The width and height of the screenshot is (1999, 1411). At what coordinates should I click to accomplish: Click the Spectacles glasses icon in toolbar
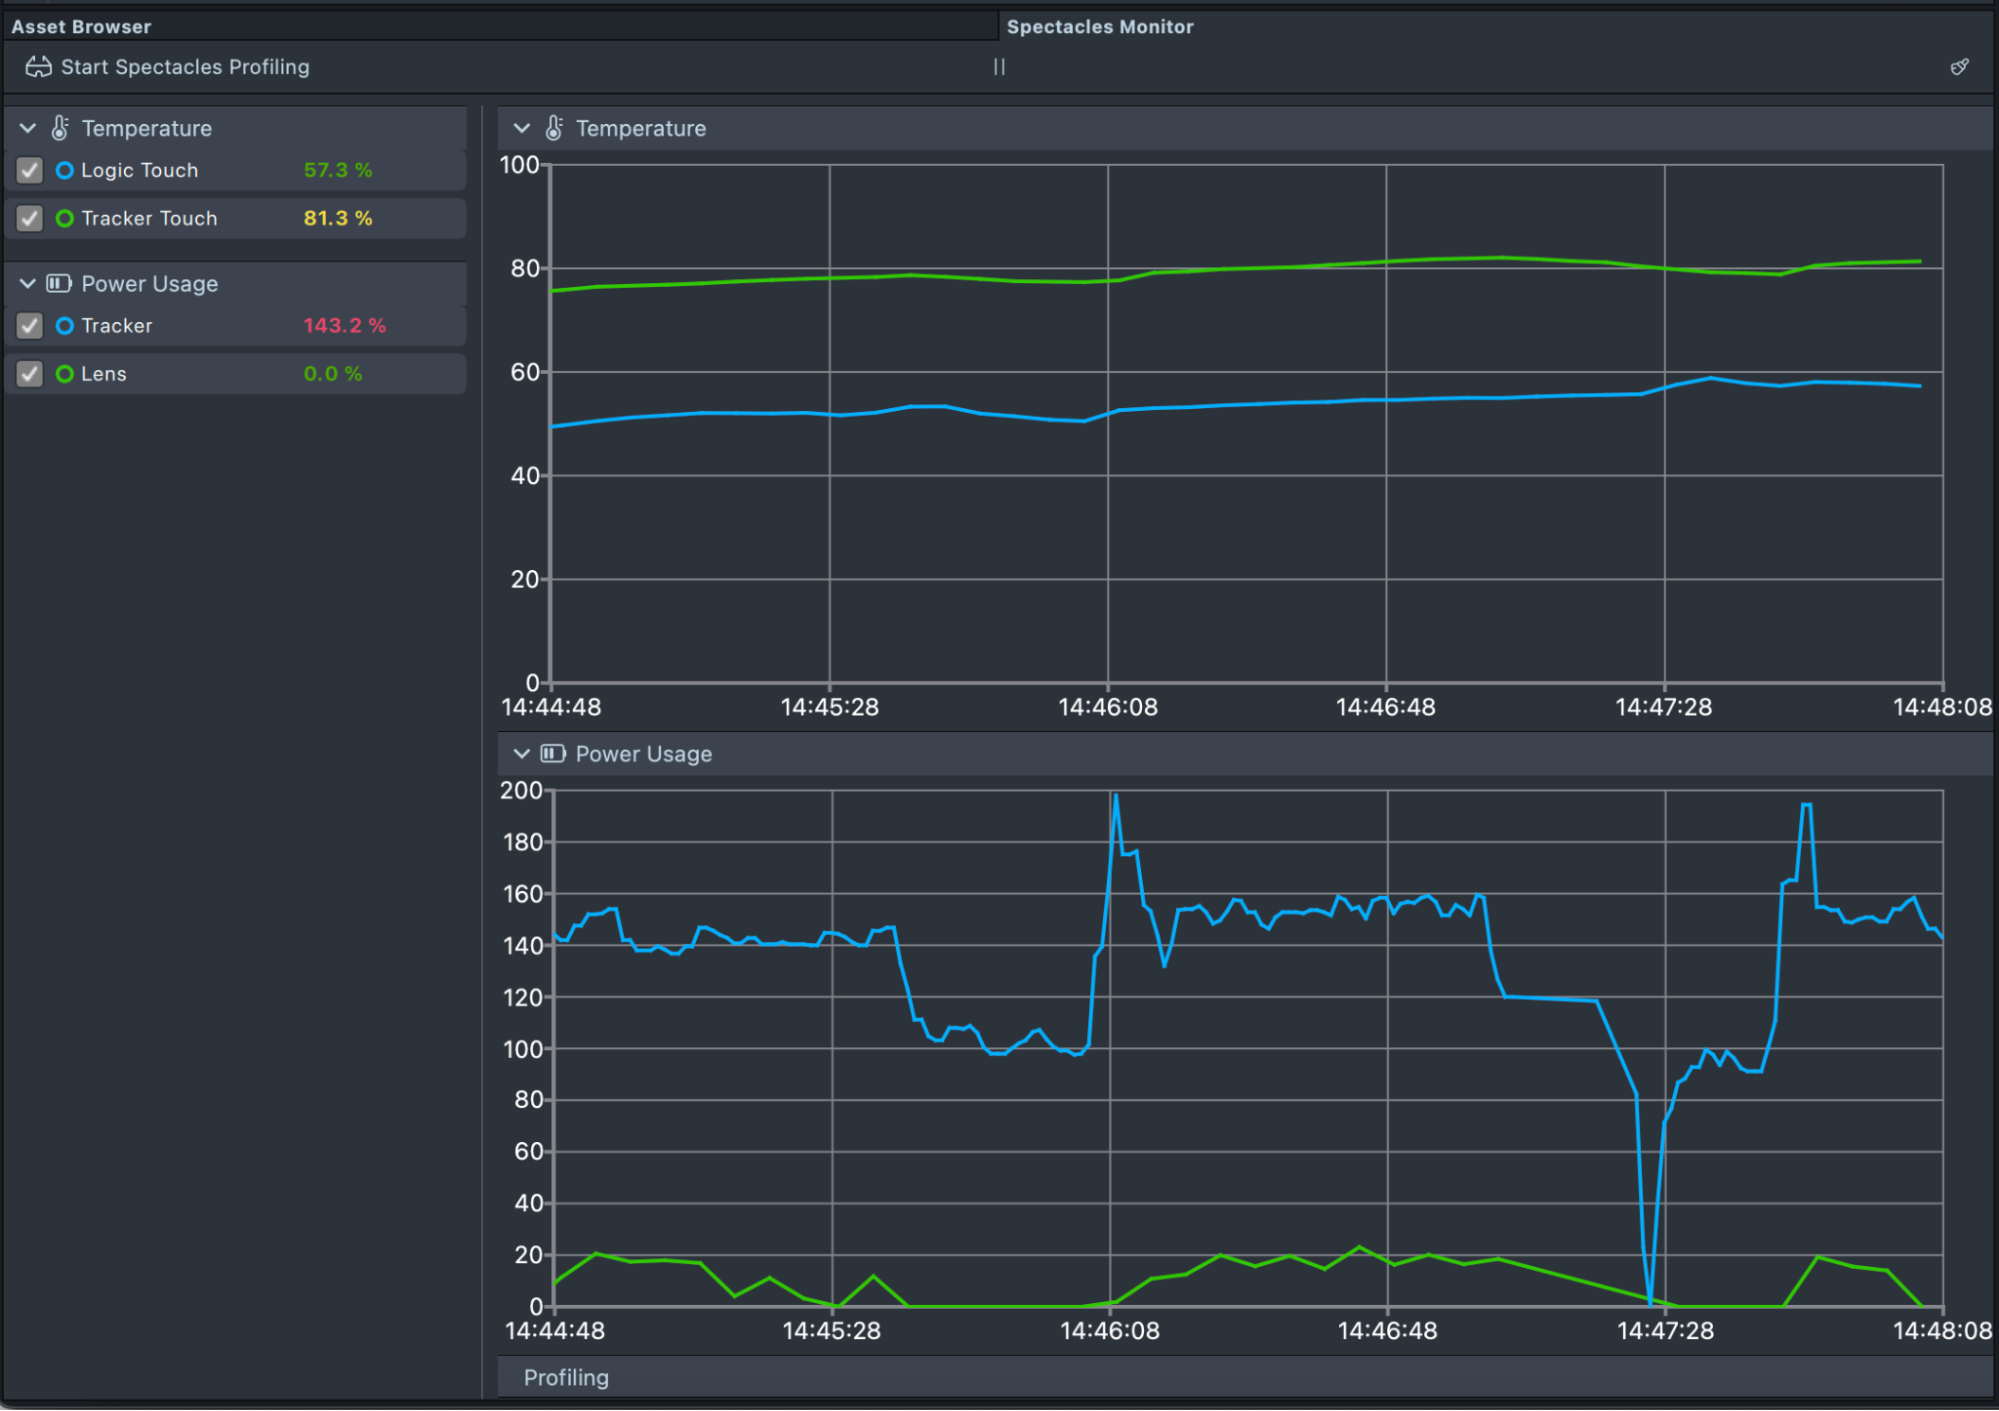pyautogui.click(x=38, y=67)
